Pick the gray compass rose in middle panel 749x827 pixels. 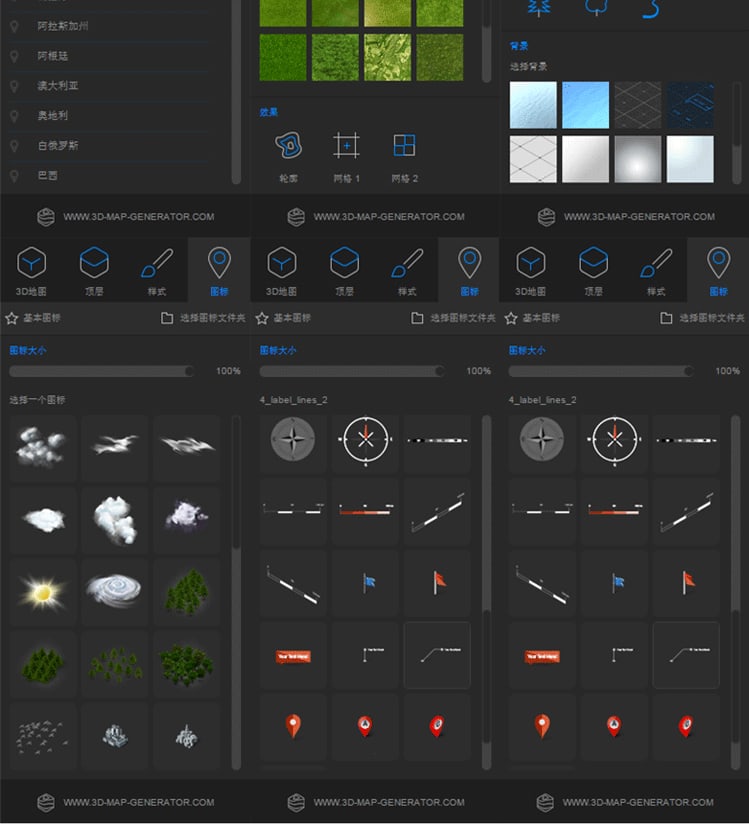[x=293, y=439]
